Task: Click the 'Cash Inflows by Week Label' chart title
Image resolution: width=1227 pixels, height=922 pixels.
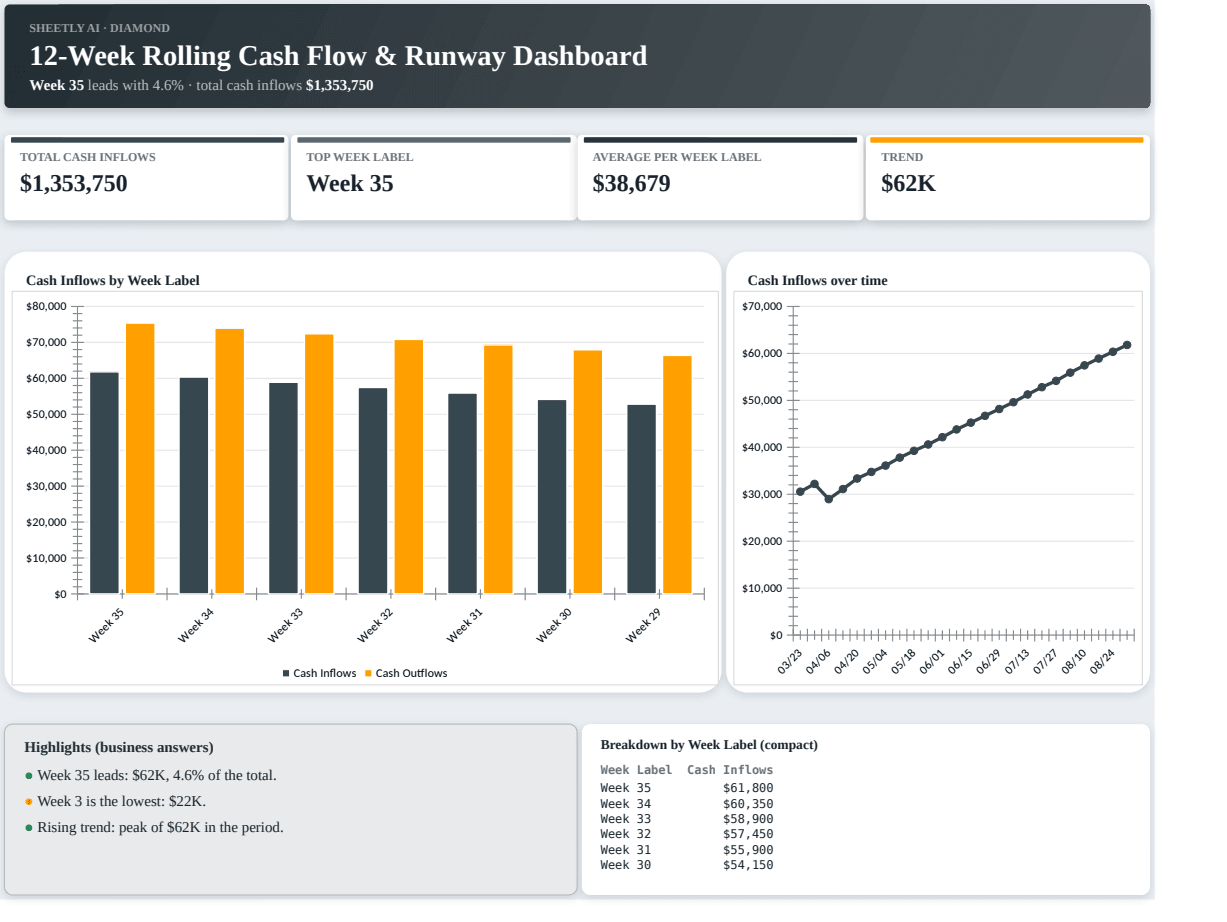Action: coord(113,281)
